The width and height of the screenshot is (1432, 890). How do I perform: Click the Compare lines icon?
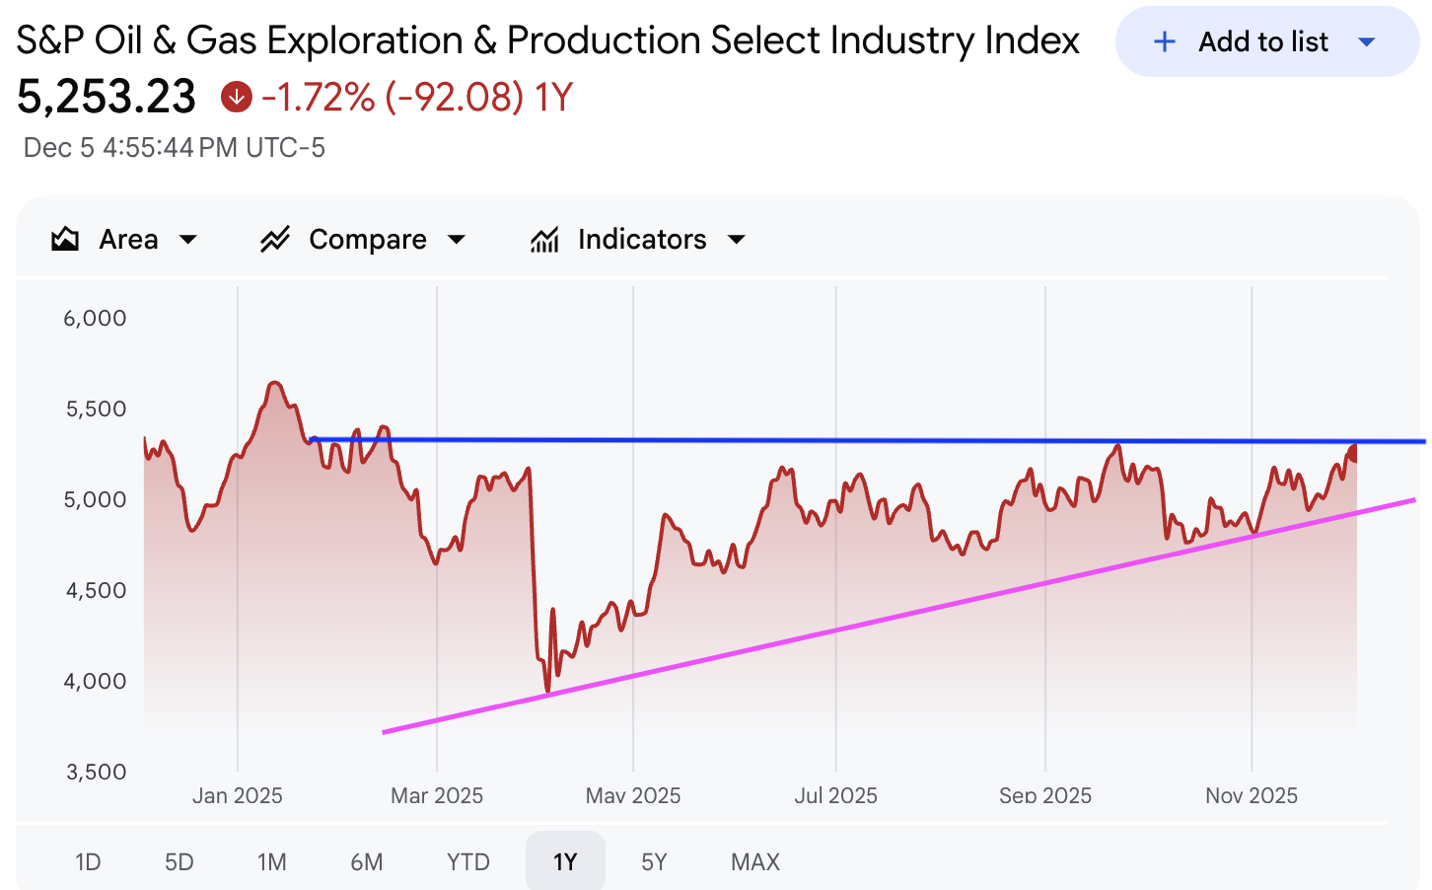(275, 239)
